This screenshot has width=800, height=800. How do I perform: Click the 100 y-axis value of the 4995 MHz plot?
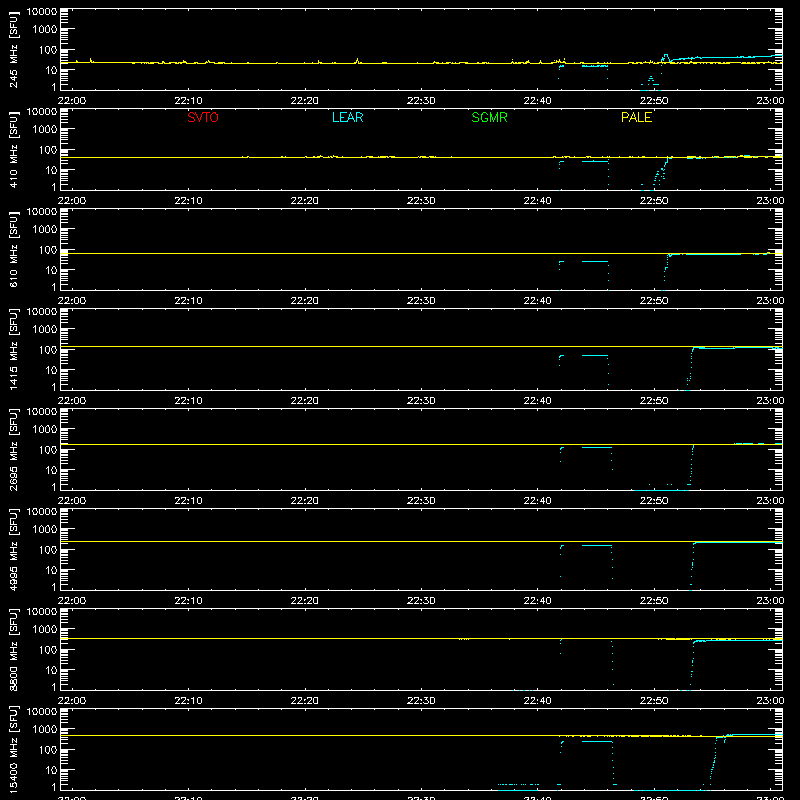pyautogui.click(x=47, y=549)
